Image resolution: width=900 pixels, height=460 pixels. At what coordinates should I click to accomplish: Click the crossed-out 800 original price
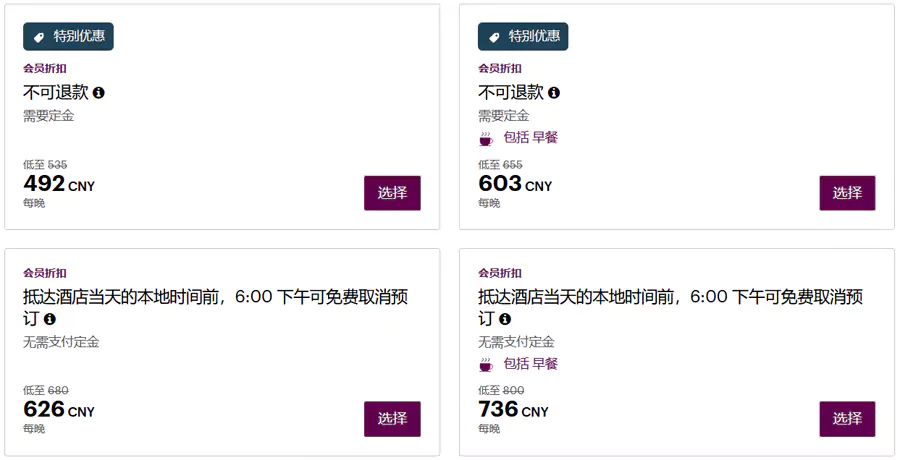pos(512,390)
